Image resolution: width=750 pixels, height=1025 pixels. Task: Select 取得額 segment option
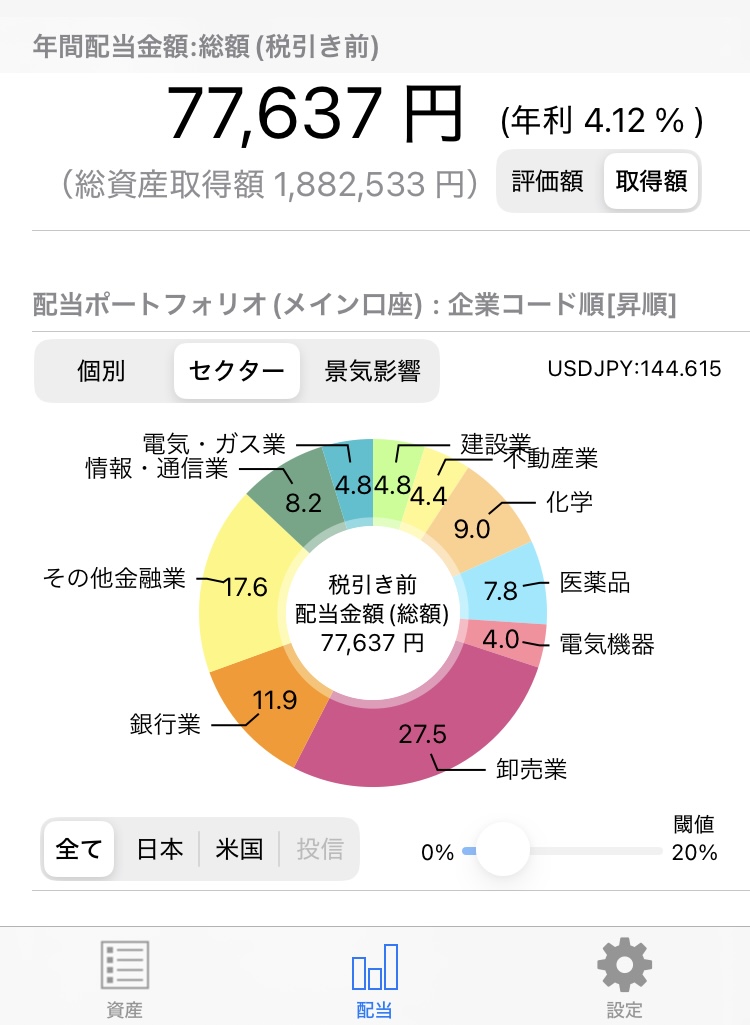point(651,181)
